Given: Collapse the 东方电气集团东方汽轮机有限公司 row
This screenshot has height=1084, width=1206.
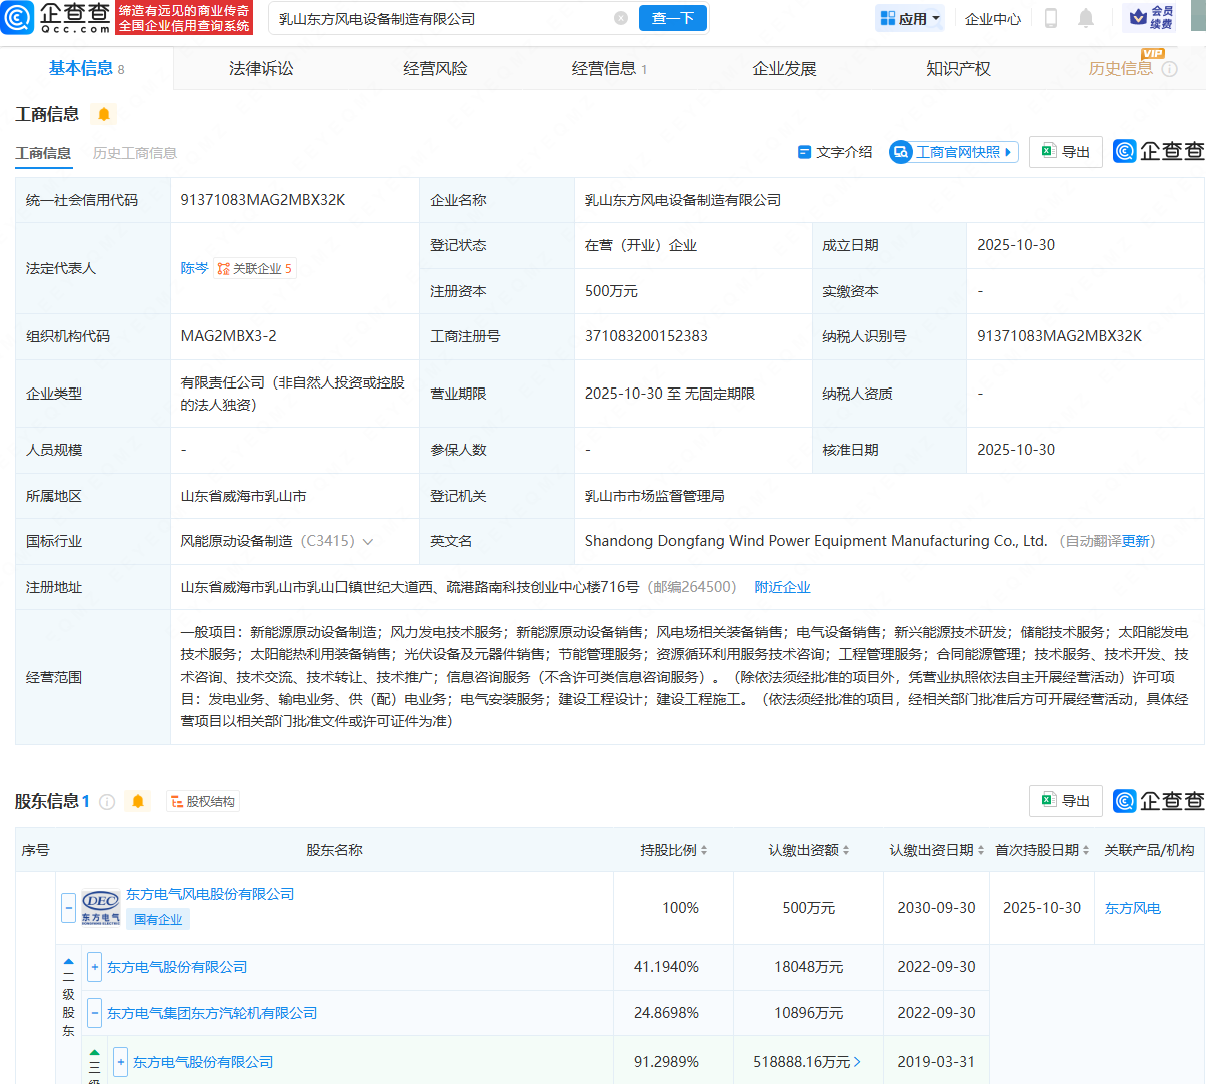Looking at the screenshot, I should point(94,1013).
